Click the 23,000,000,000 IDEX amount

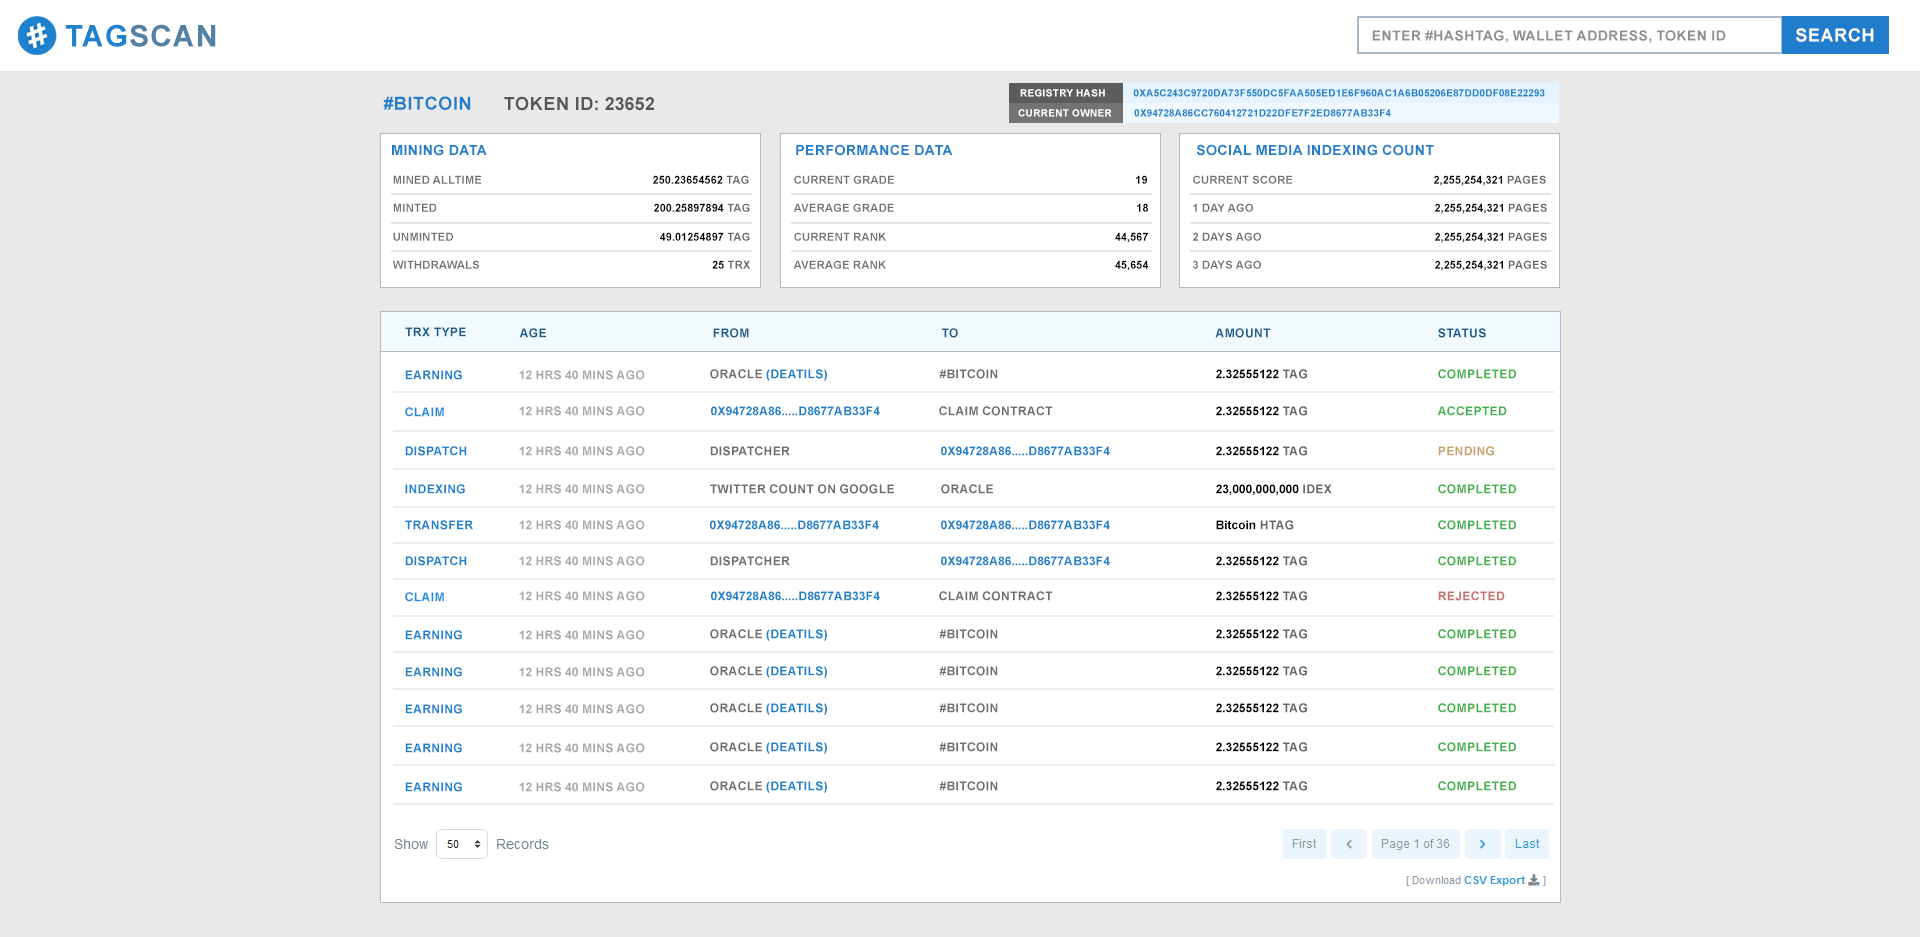(x=1273, y=489)
